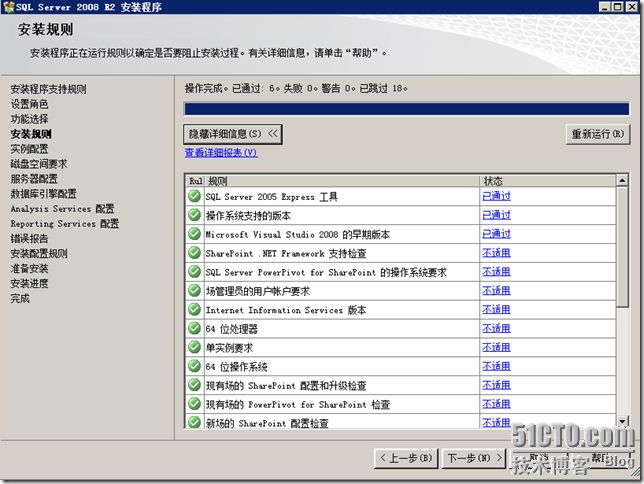Click check icon for 单实例要求
644x484 pixels.
pos(194,347)
